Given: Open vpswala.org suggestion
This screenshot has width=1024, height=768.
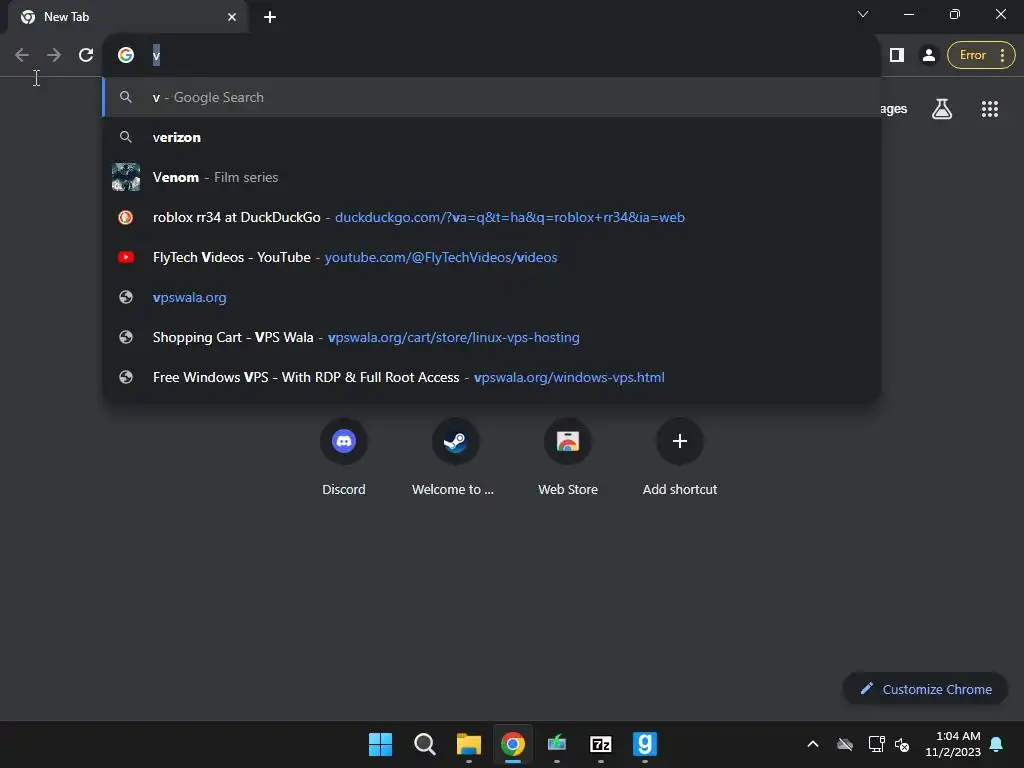Looking at the screenshot, I should pos(492,297).
